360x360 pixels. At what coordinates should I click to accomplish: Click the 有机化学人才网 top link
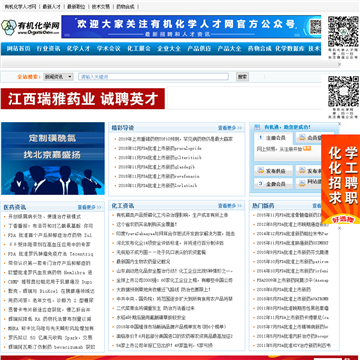pos(20,7)
